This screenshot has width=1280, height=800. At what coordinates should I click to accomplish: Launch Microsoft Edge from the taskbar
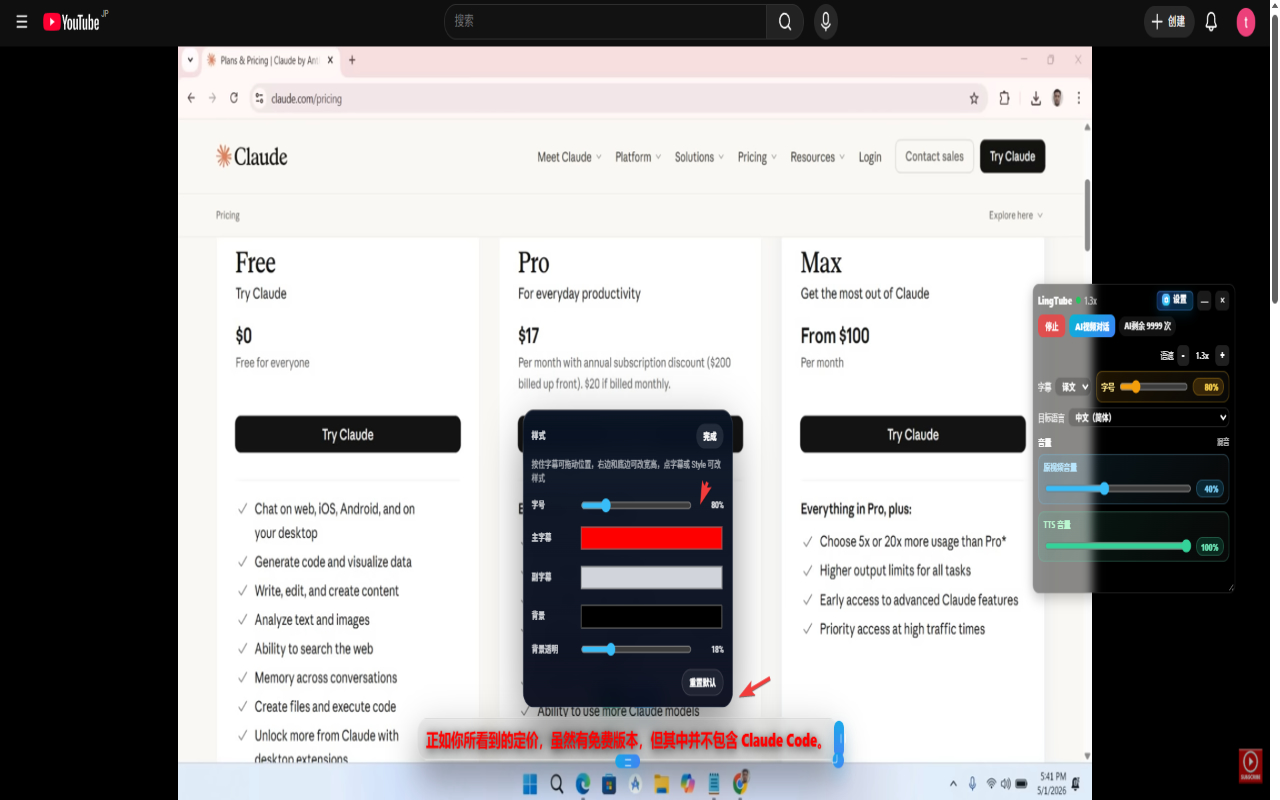[x=583, y=784]
